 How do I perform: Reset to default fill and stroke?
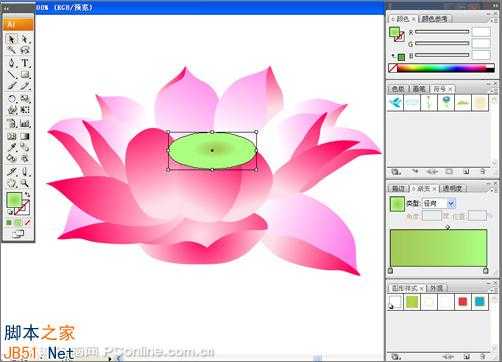tap(10, 212)
